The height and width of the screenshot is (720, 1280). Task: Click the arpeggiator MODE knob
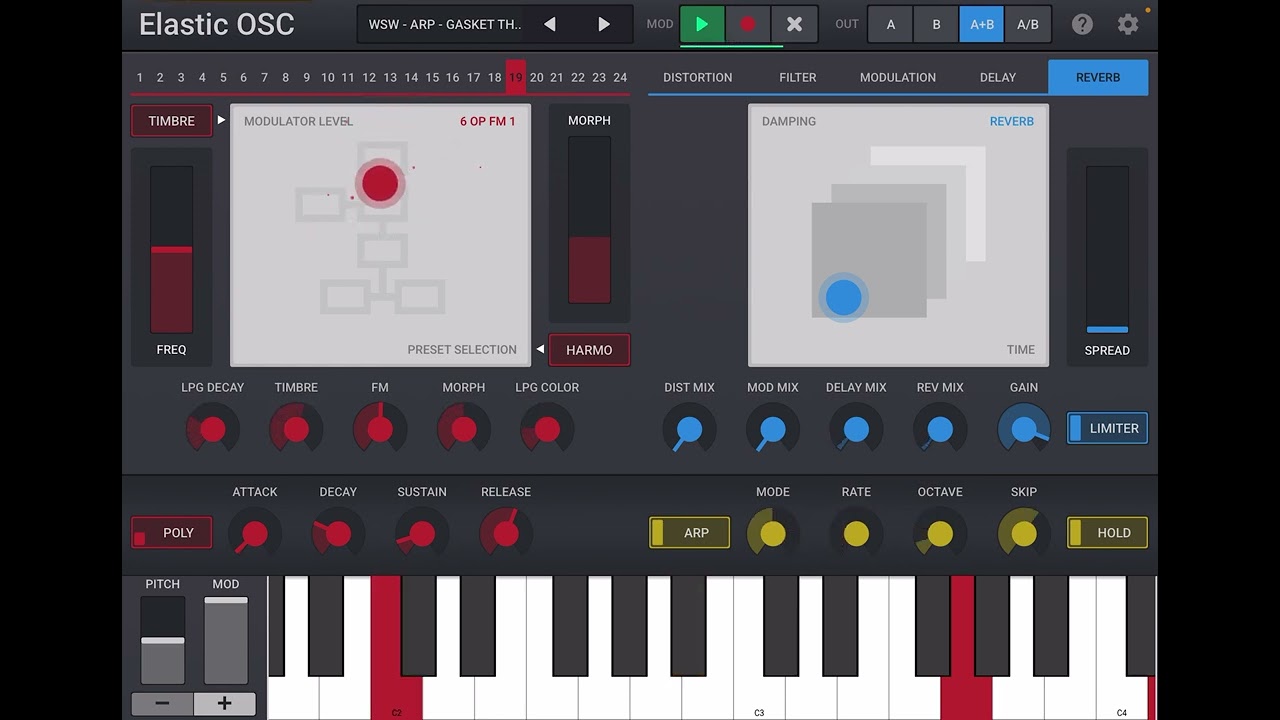(772, 534)
